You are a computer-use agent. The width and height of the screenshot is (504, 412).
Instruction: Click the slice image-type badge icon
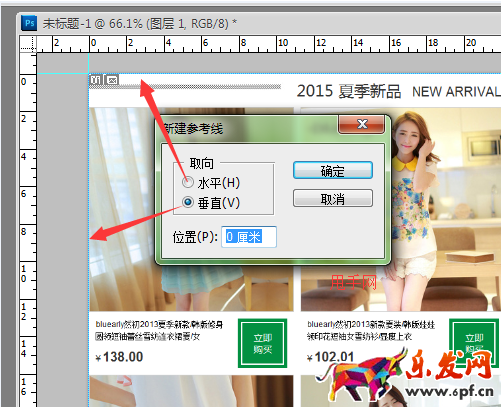[112, 80]
